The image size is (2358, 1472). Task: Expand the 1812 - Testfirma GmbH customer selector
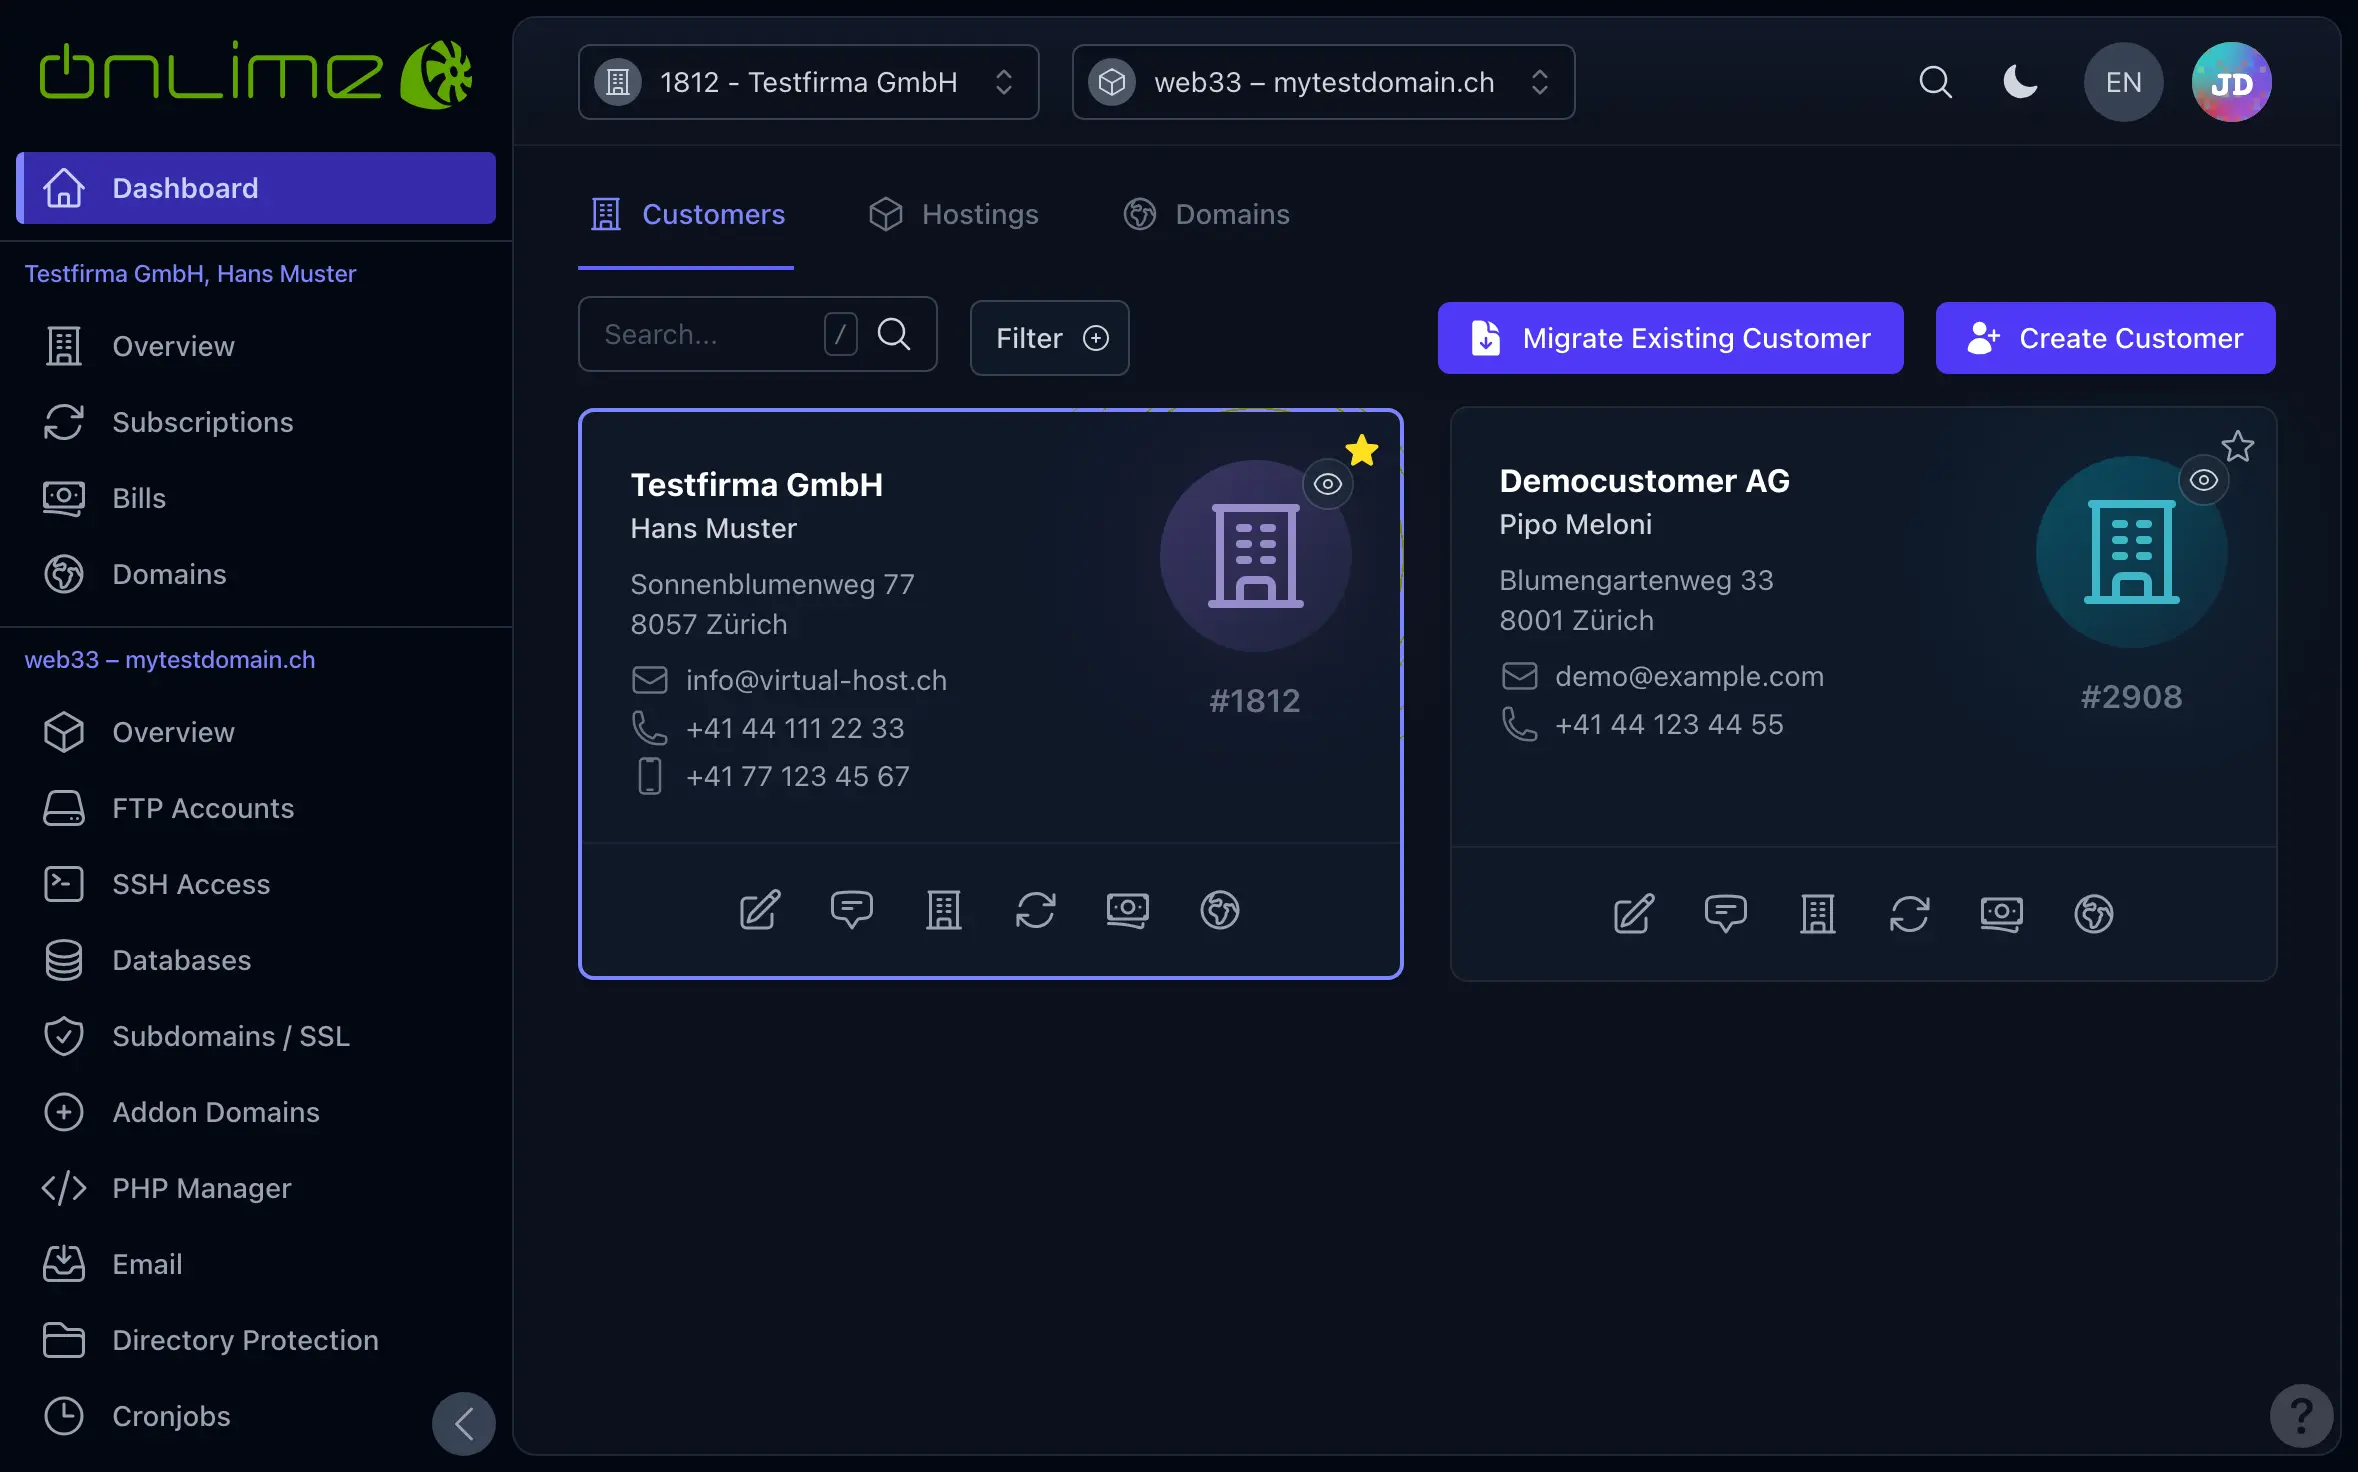808,82
